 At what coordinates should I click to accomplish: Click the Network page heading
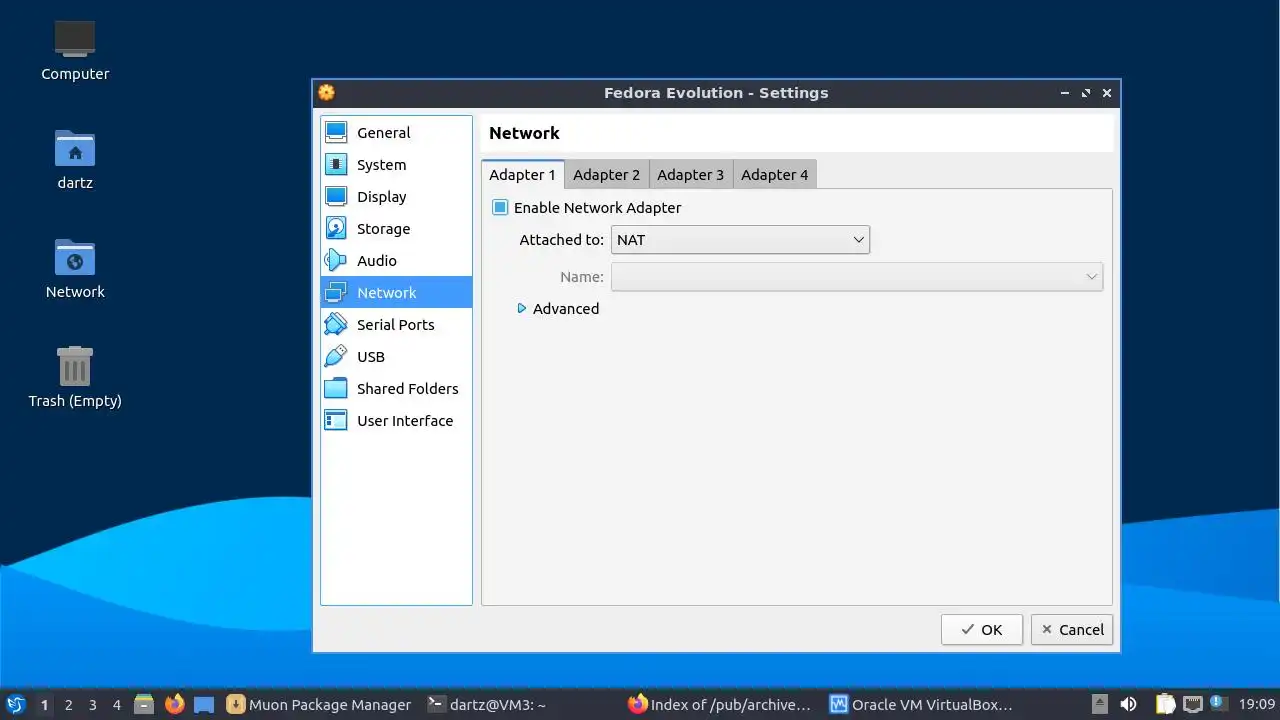tap(524, 133)
